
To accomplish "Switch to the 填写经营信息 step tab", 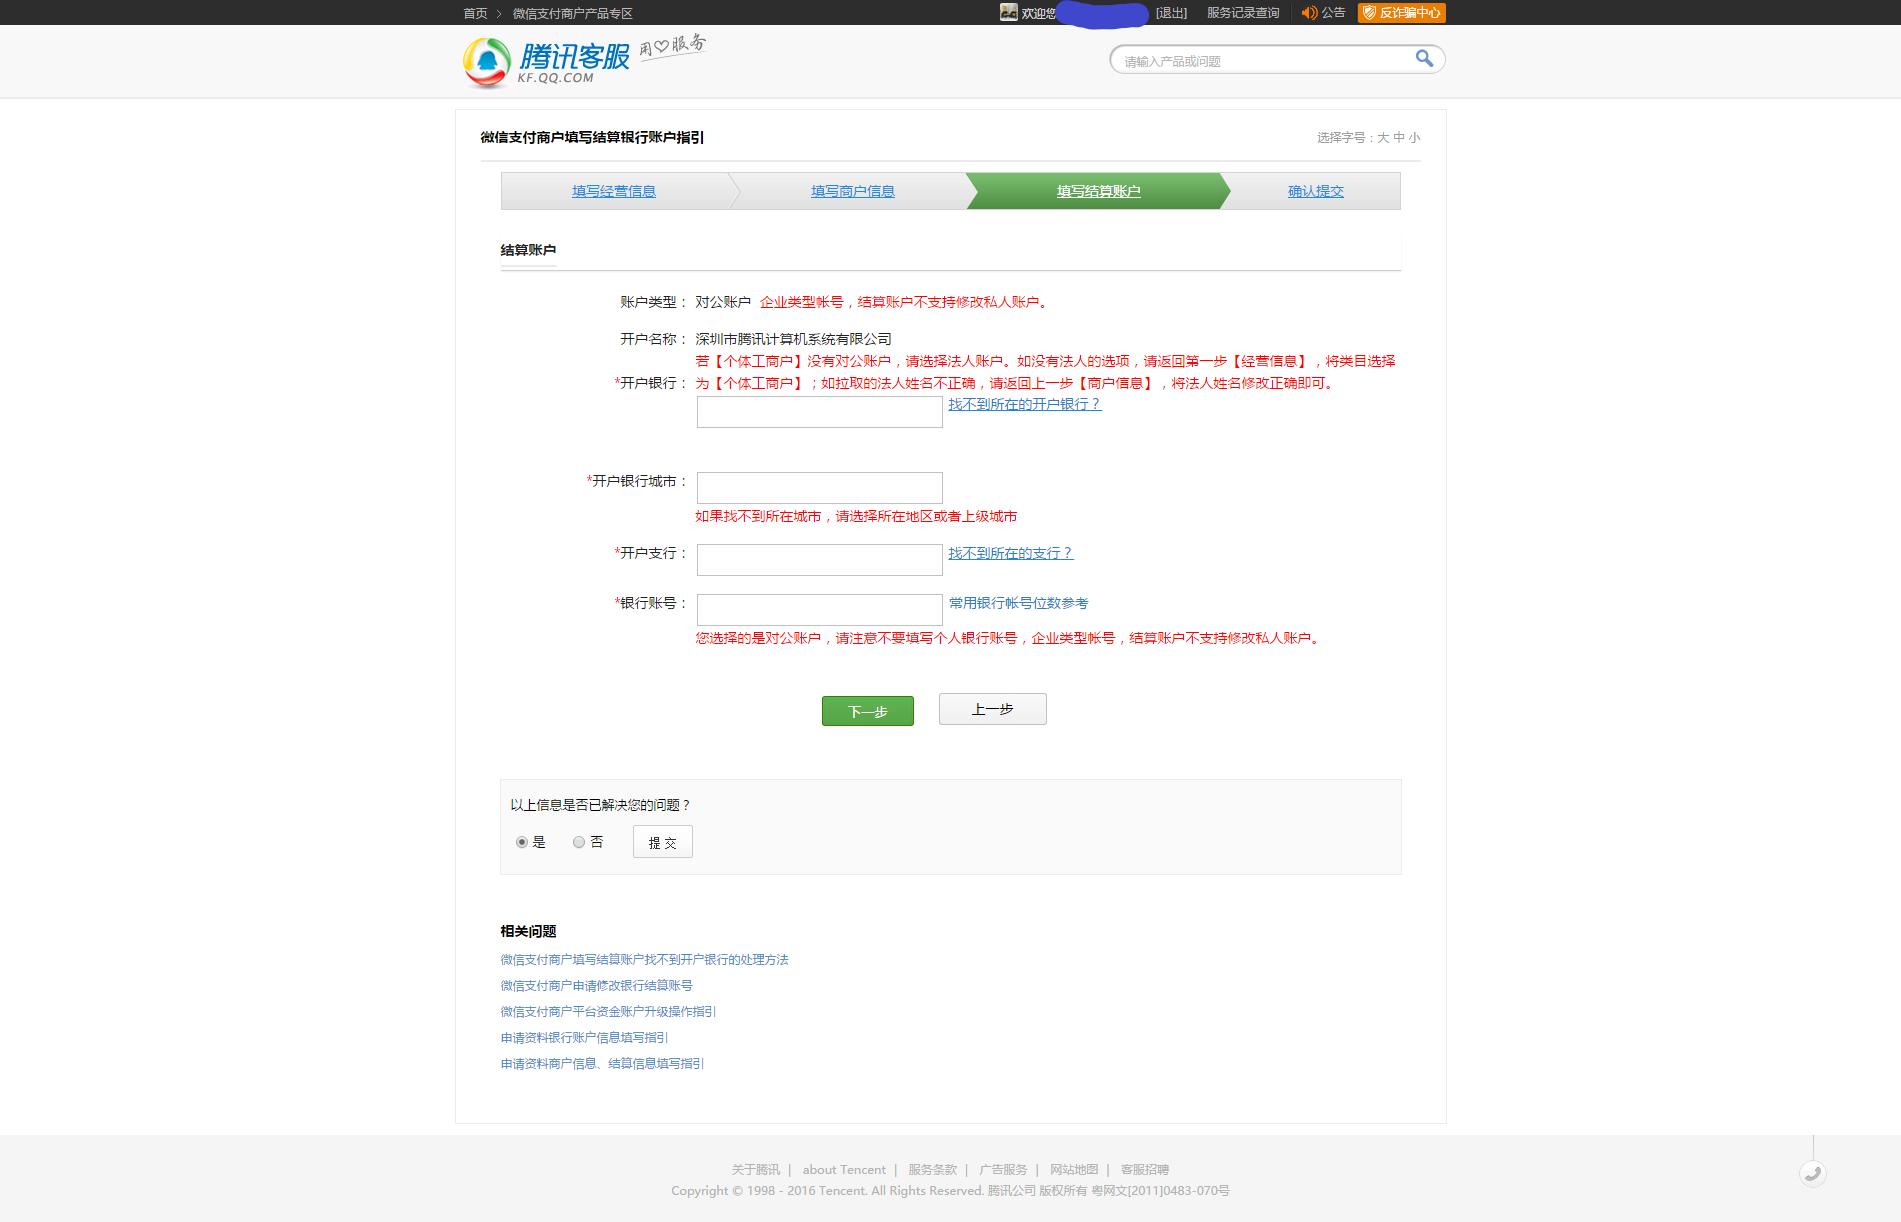I will (614, 190).
